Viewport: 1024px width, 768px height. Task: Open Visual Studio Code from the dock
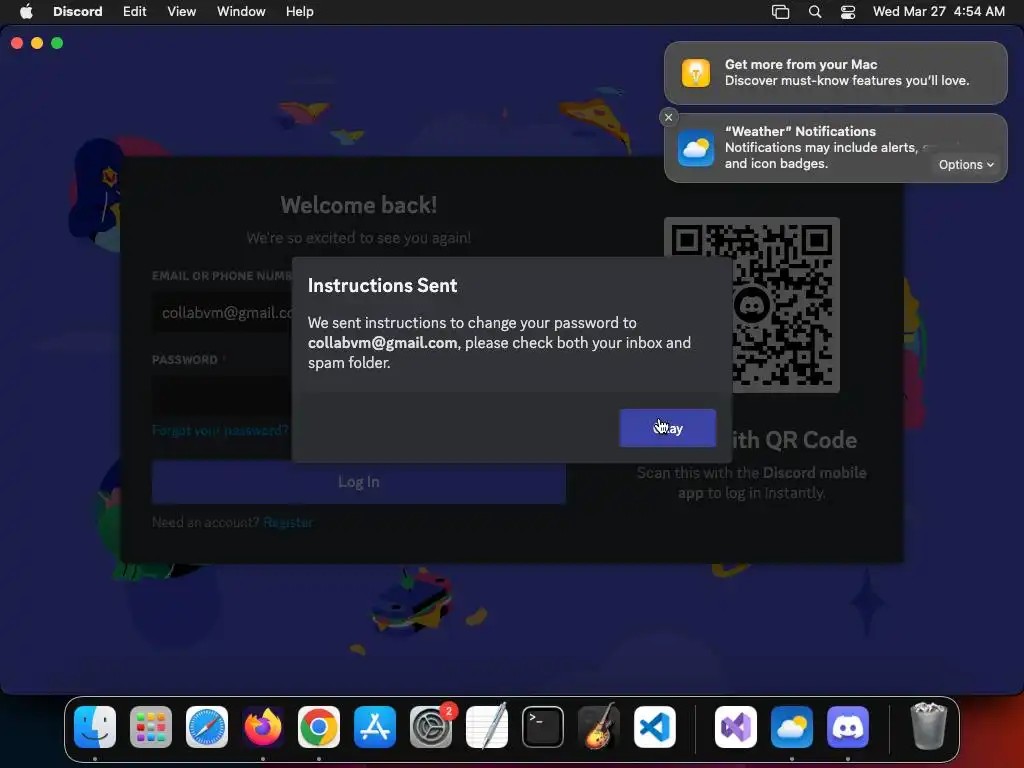(654, 727)
